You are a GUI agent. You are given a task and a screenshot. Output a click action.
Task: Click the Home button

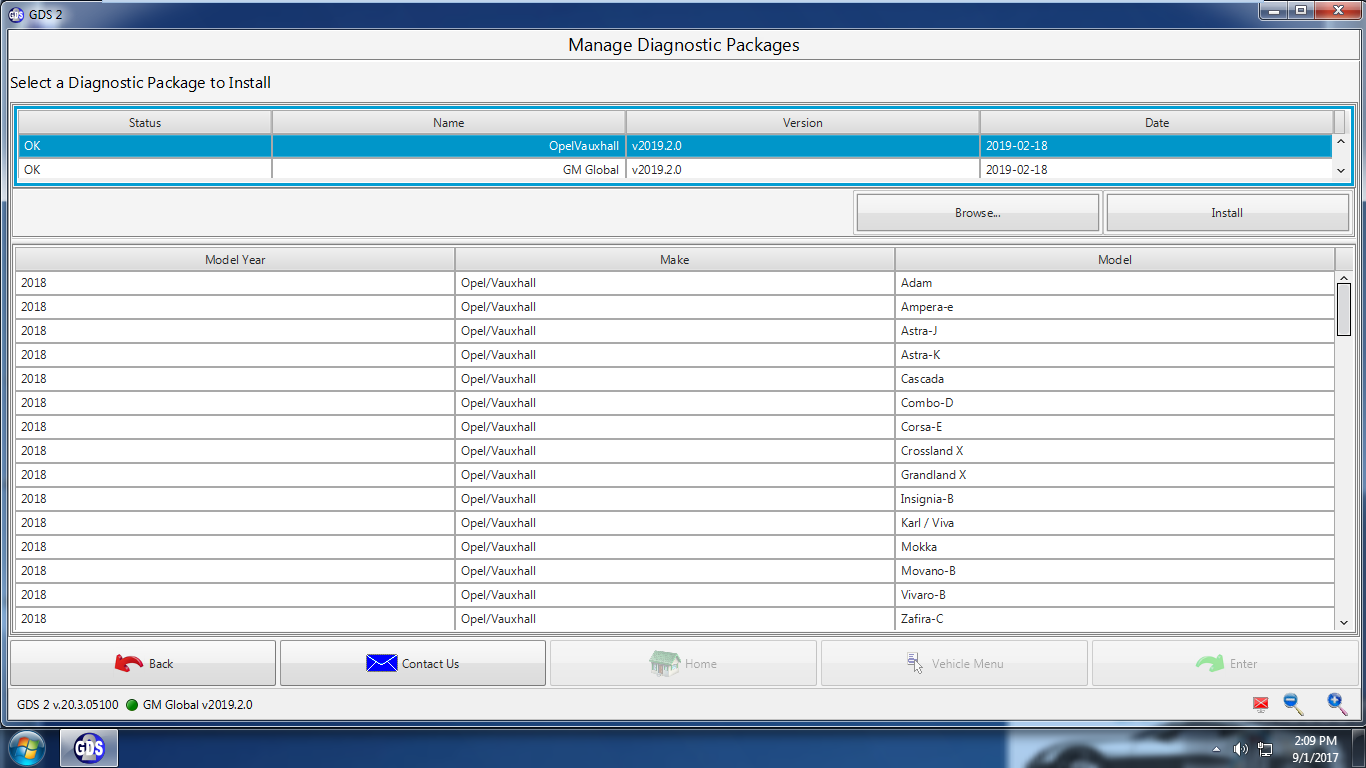[x=683, y=663]
